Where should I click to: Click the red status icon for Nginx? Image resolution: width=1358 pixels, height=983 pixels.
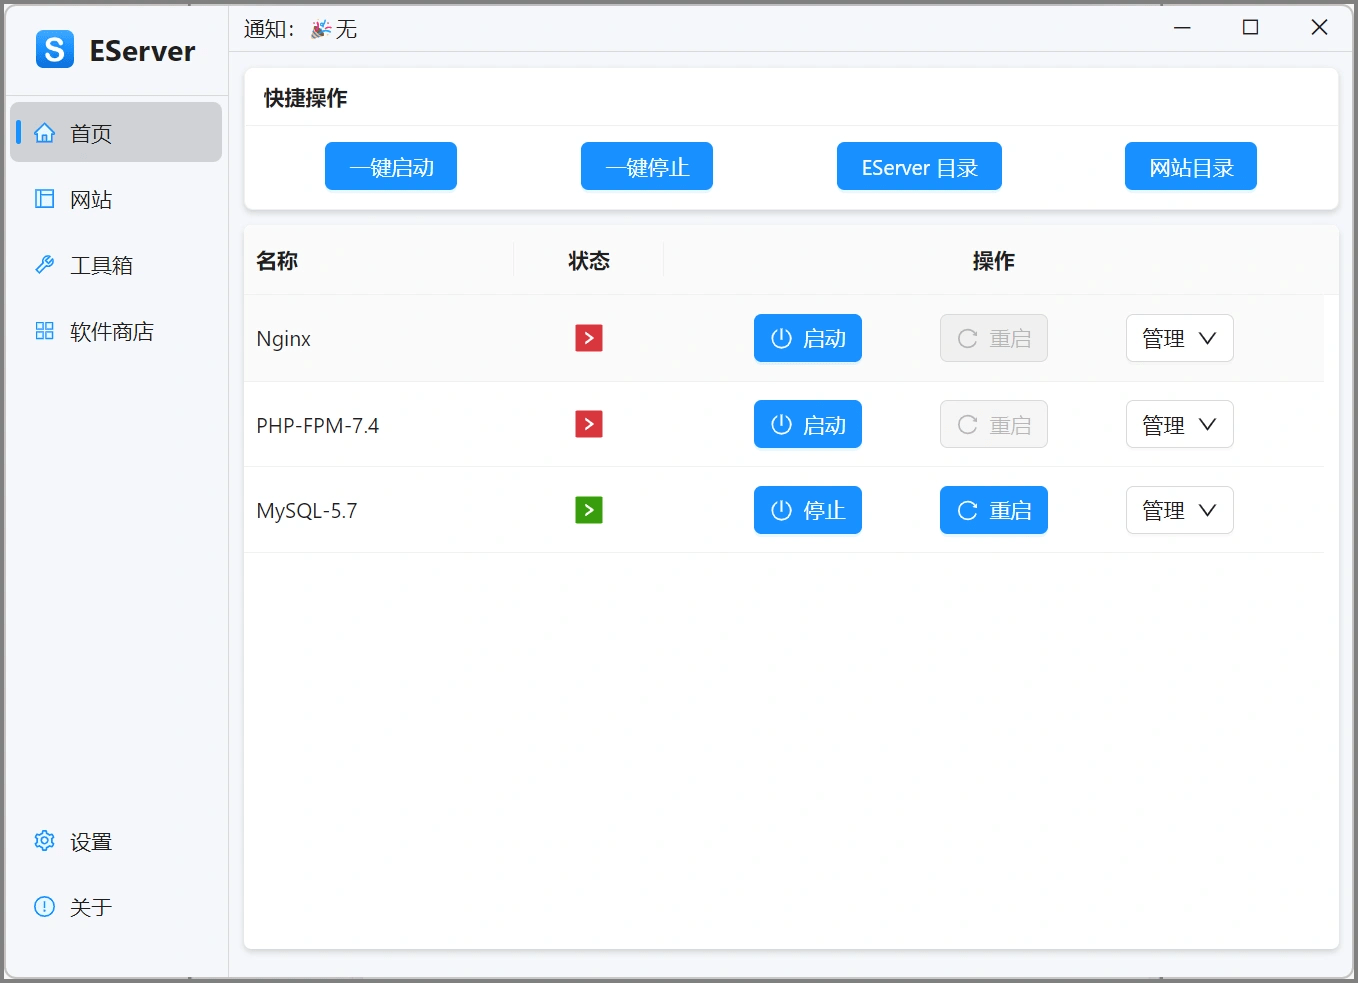[x=589, y=338]
